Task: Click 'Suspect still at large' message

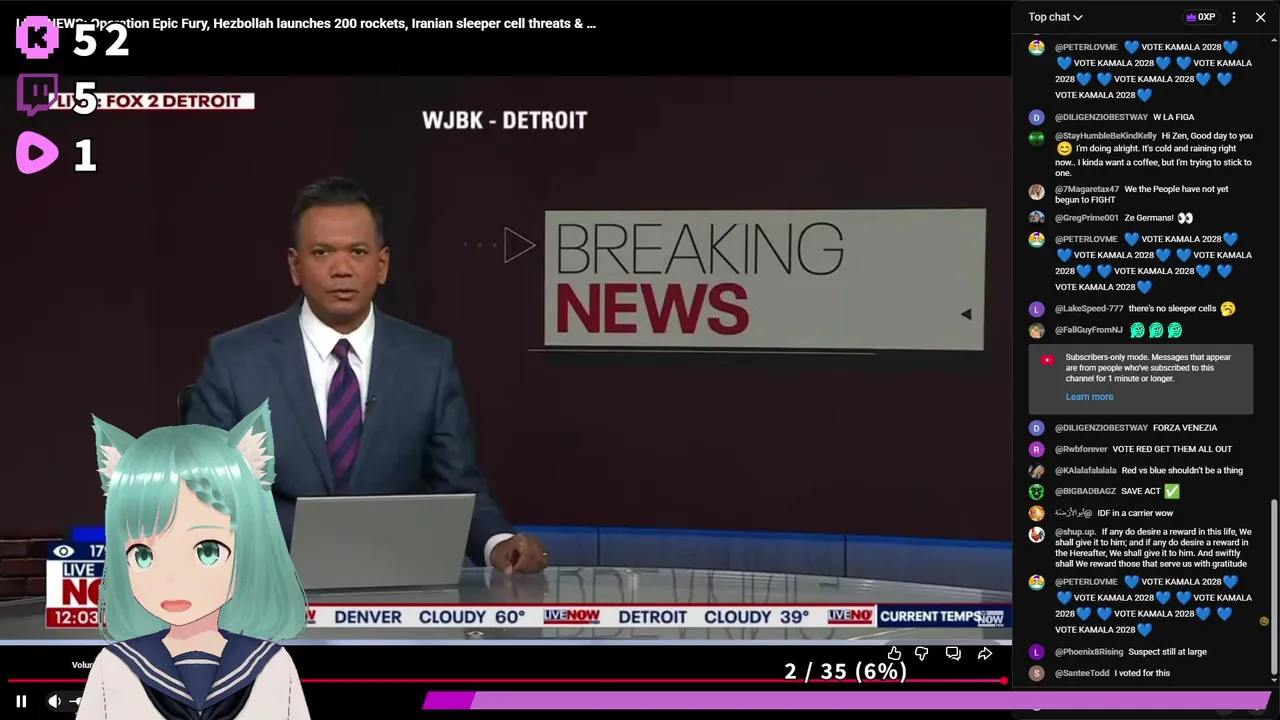Action: [1167, 652]
